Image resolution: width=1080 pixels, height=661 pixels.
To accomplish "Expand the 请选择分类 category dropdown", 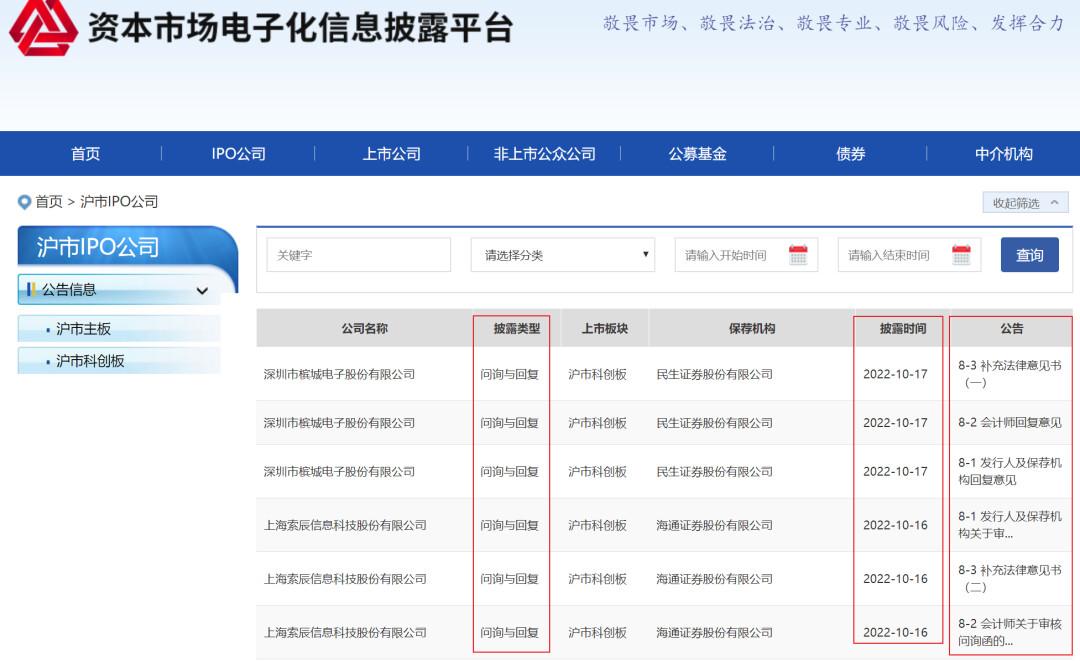I will coord(563,255).
